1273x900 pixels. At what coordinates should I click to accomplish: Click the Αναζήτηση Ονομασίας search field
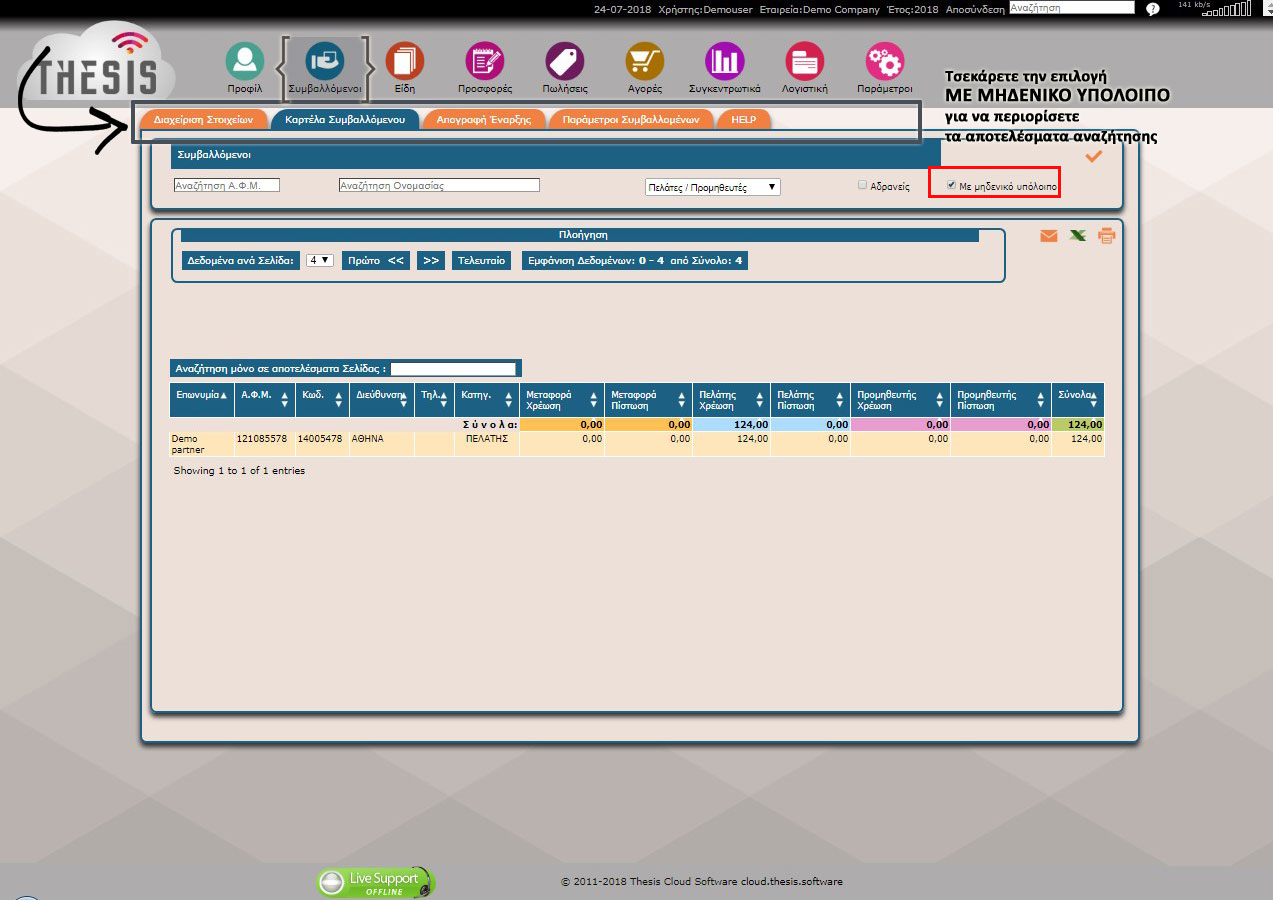pos(439,185)
